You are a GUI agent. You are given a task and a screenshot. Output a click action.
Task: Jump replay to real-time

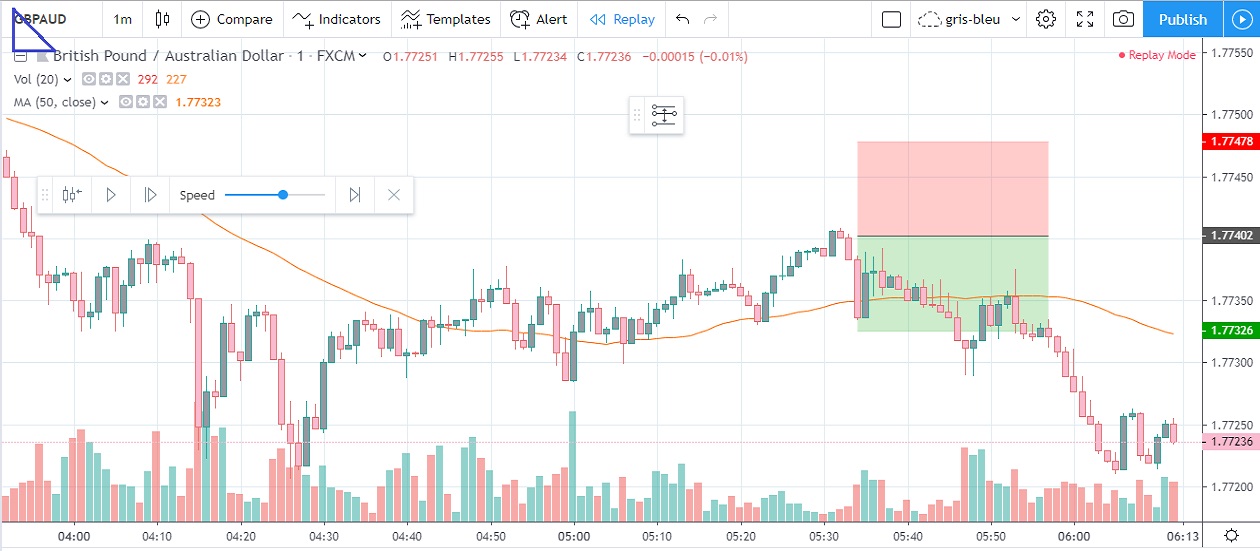[354, 195]
